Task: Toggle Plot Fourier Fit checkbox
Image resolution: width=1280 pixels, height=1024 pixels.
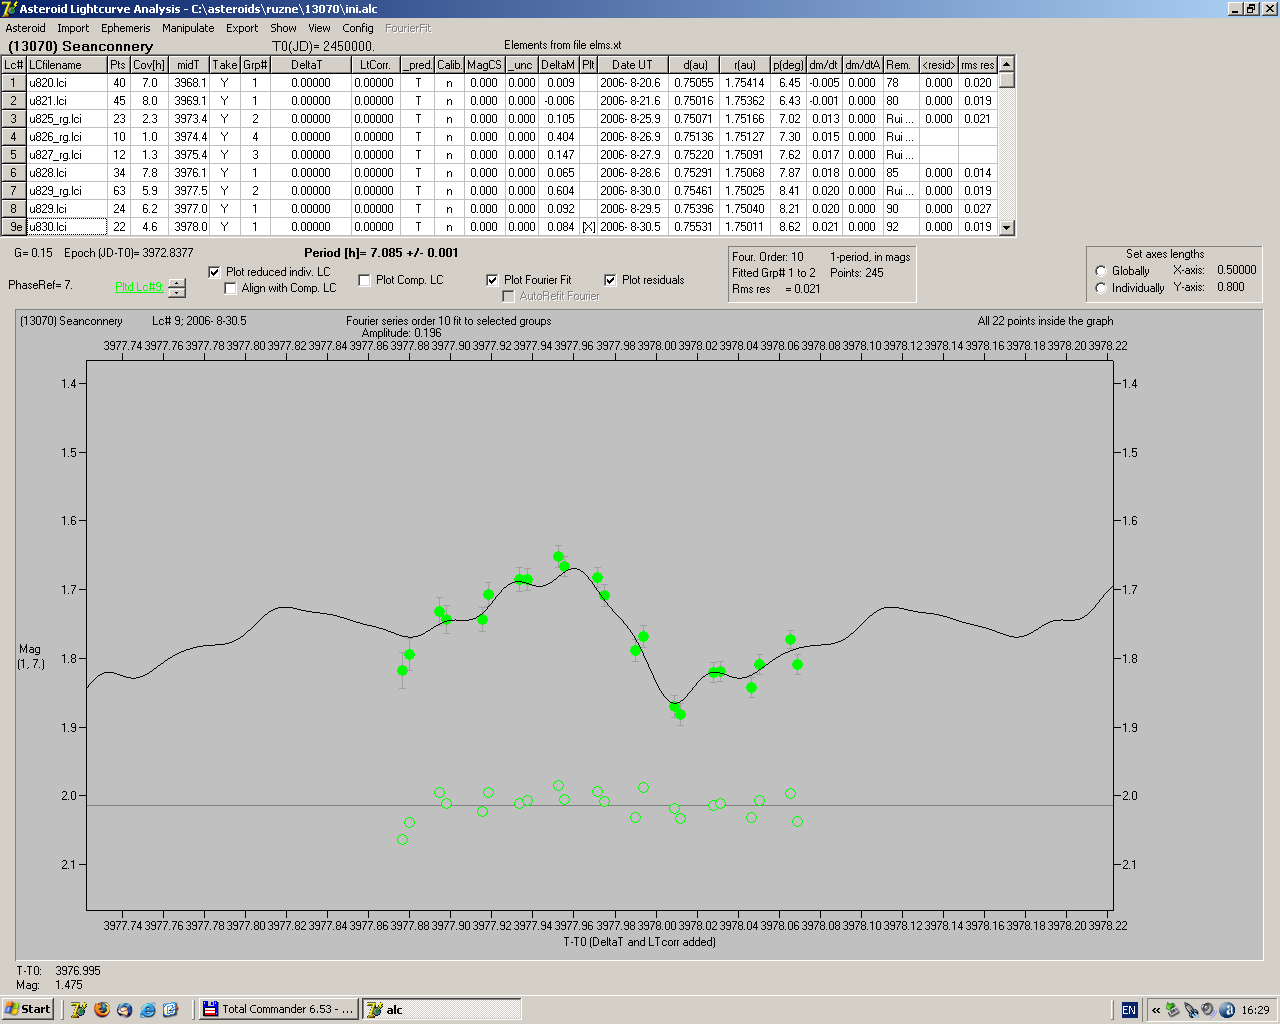Action: point(492,280)
